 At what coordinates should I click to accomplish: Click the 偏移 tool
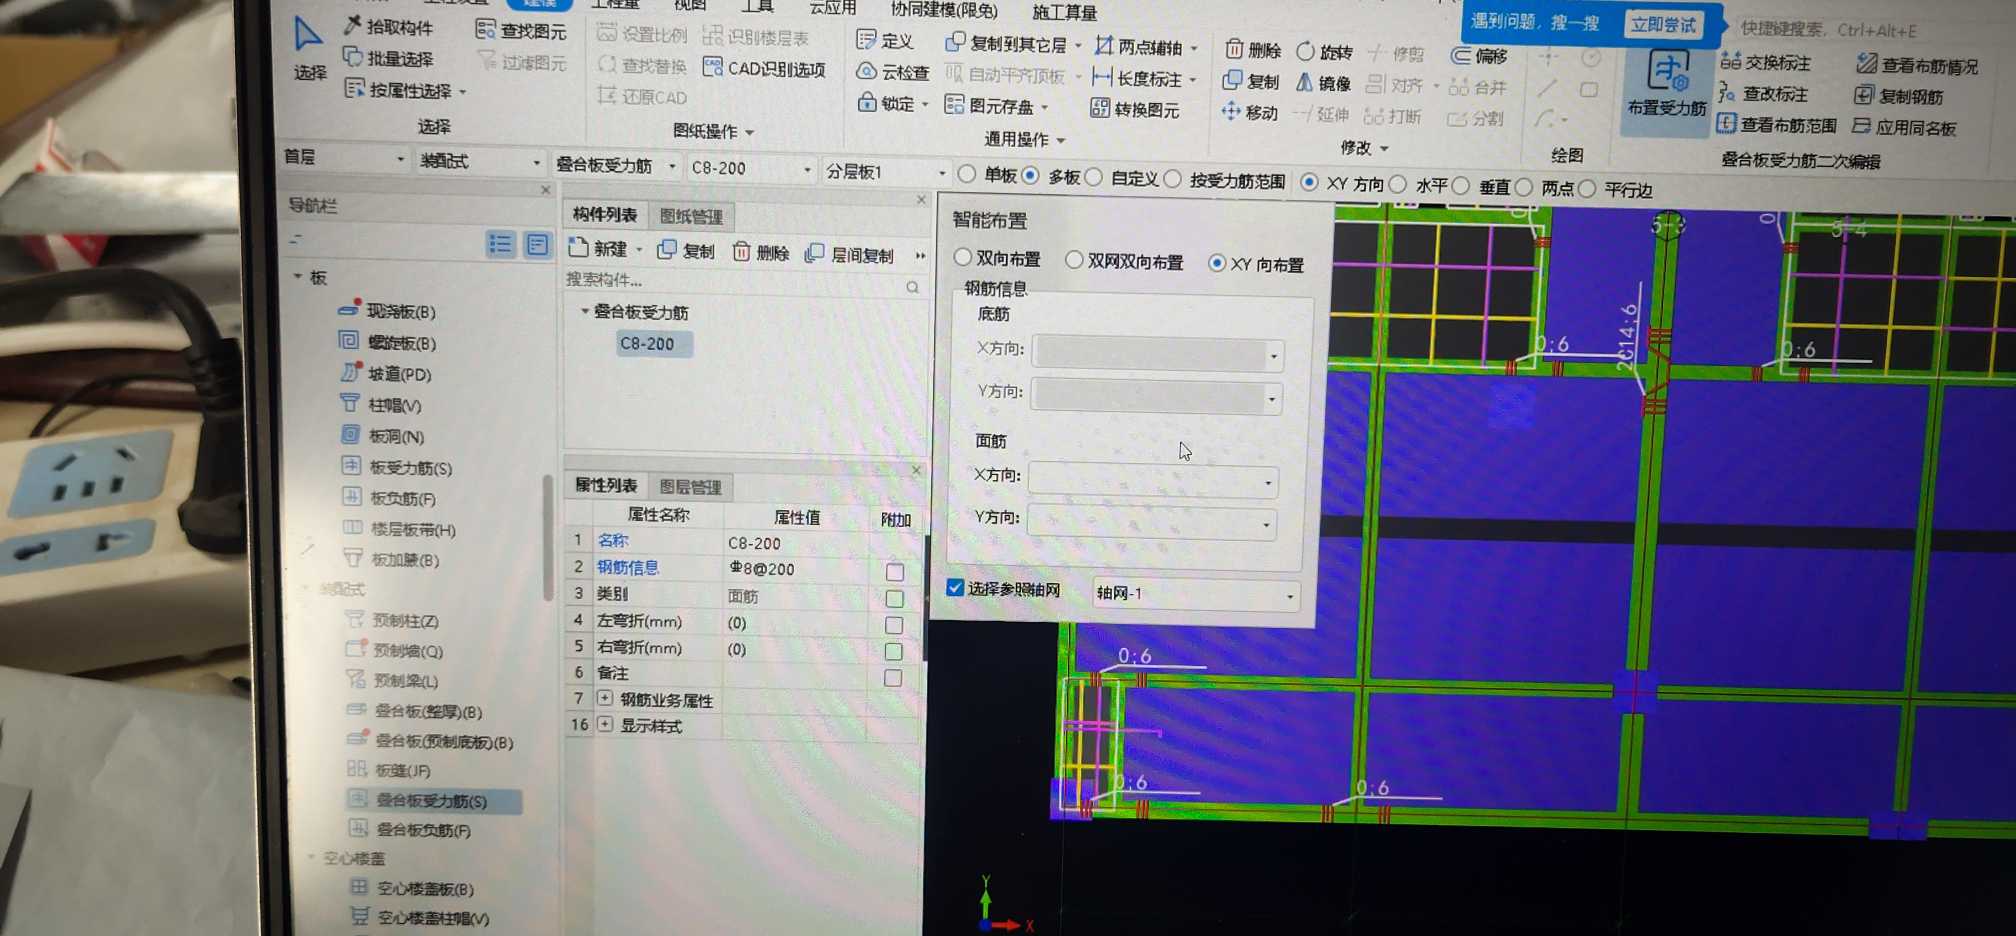(x=1480, y=56)
